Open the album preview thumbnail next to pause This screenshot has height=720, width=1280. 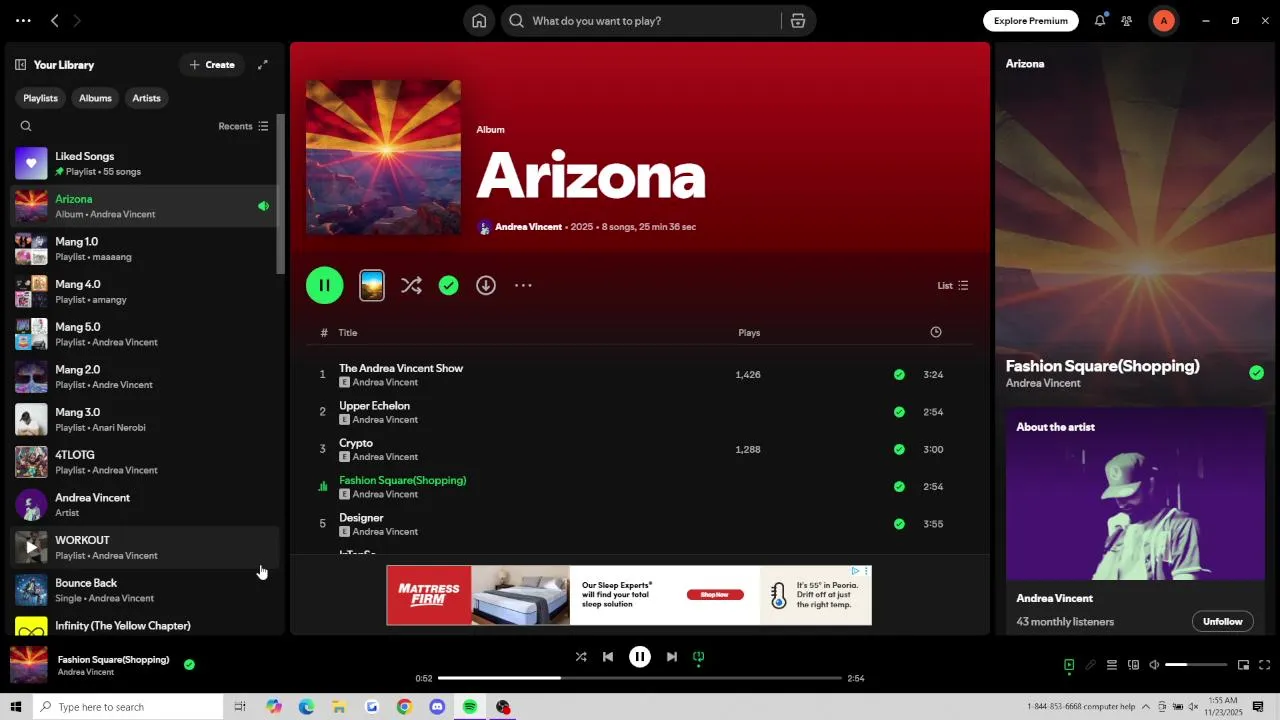click(x=372, y=285)
